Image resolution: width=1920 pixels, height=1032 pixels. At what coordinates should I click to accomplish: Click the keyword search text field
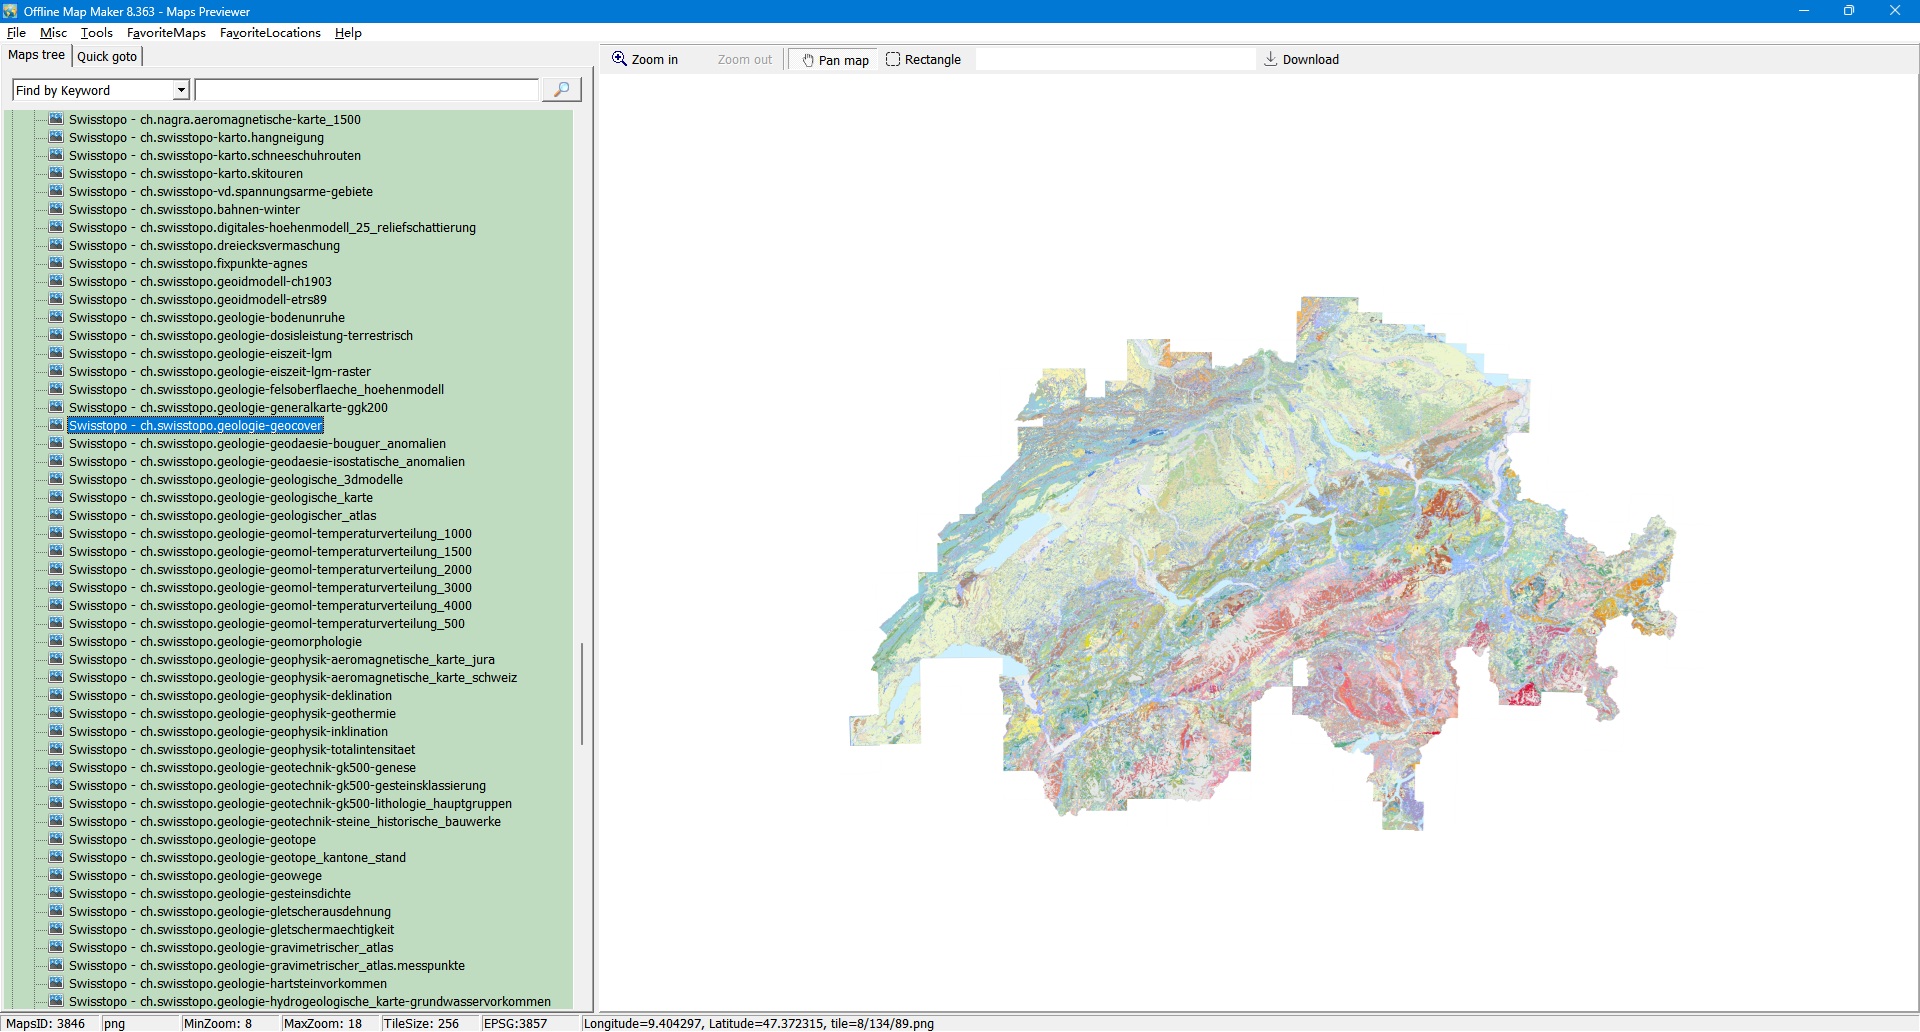click(x=366, y=91)
